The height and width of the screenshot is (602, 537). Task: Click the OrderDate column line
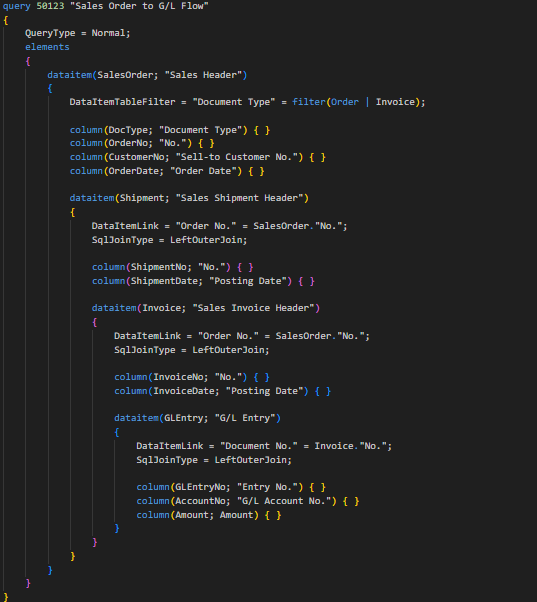pos(167,171)
